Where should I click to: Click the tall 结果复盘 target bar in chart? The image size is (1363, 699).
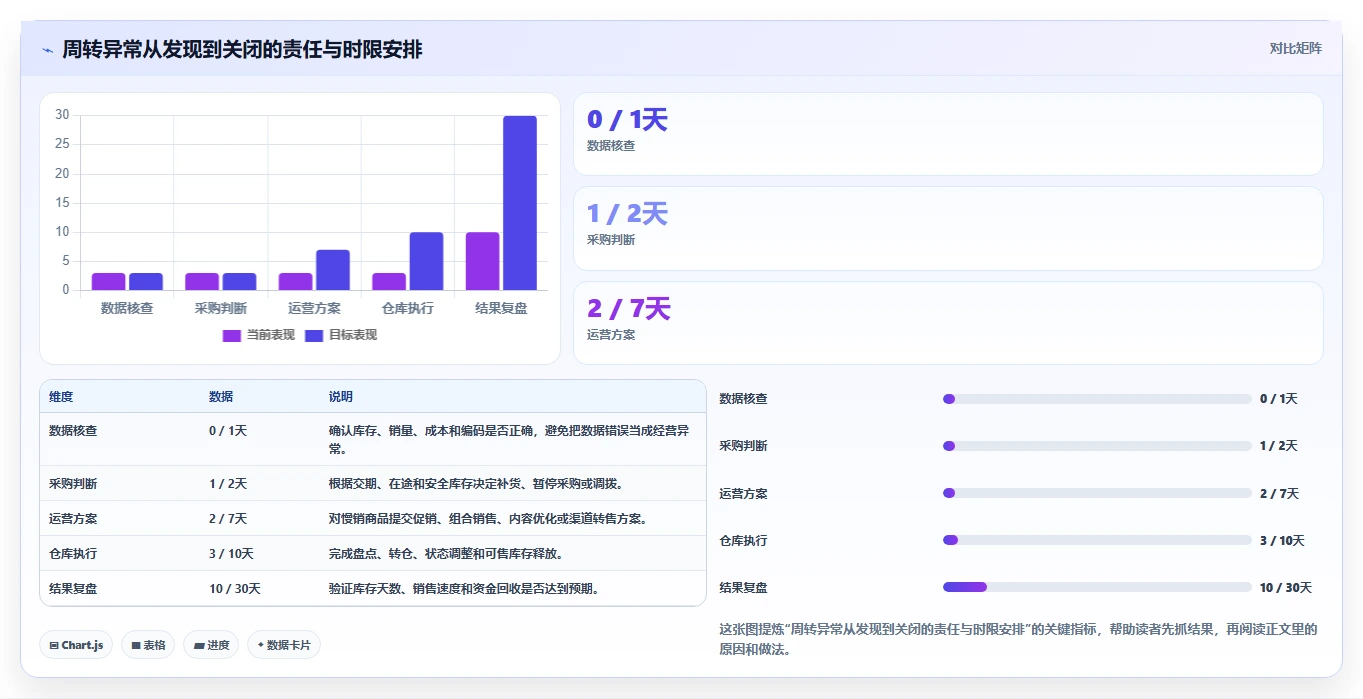(x=520, y=203)
